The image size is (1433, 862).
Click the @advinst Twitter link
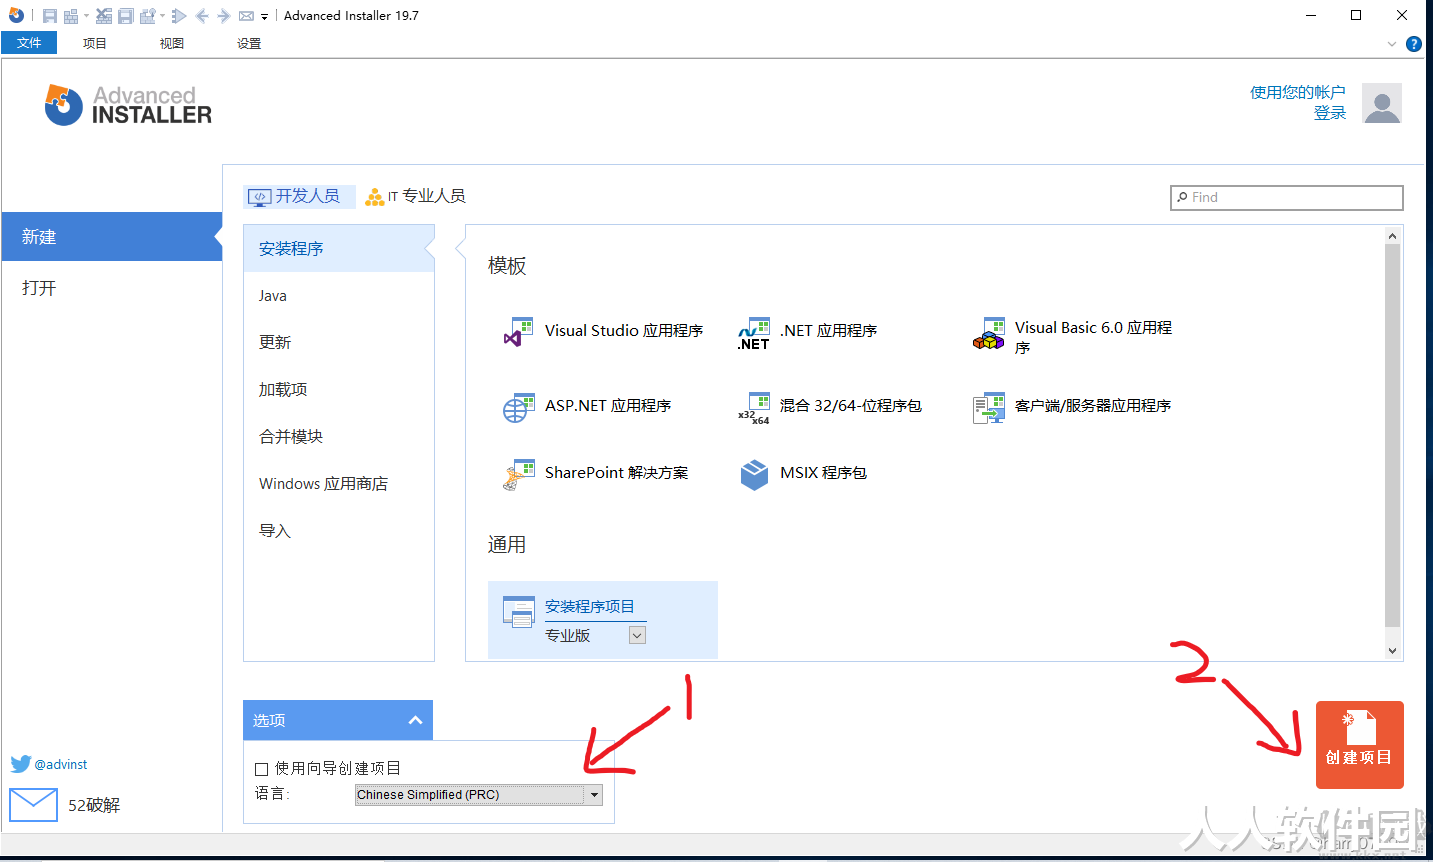(x=61, y=764)
